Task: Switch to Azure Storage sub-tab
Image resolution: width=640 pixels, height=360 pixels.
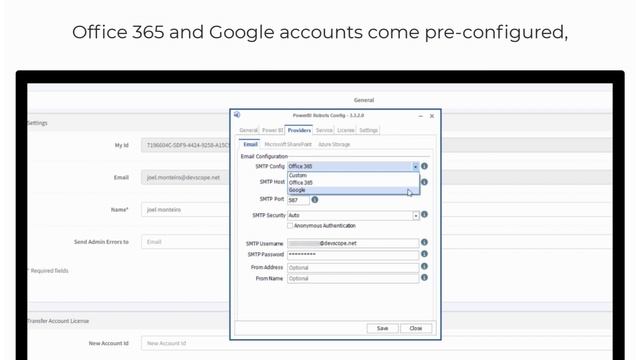Action: [x=334, y=144]
